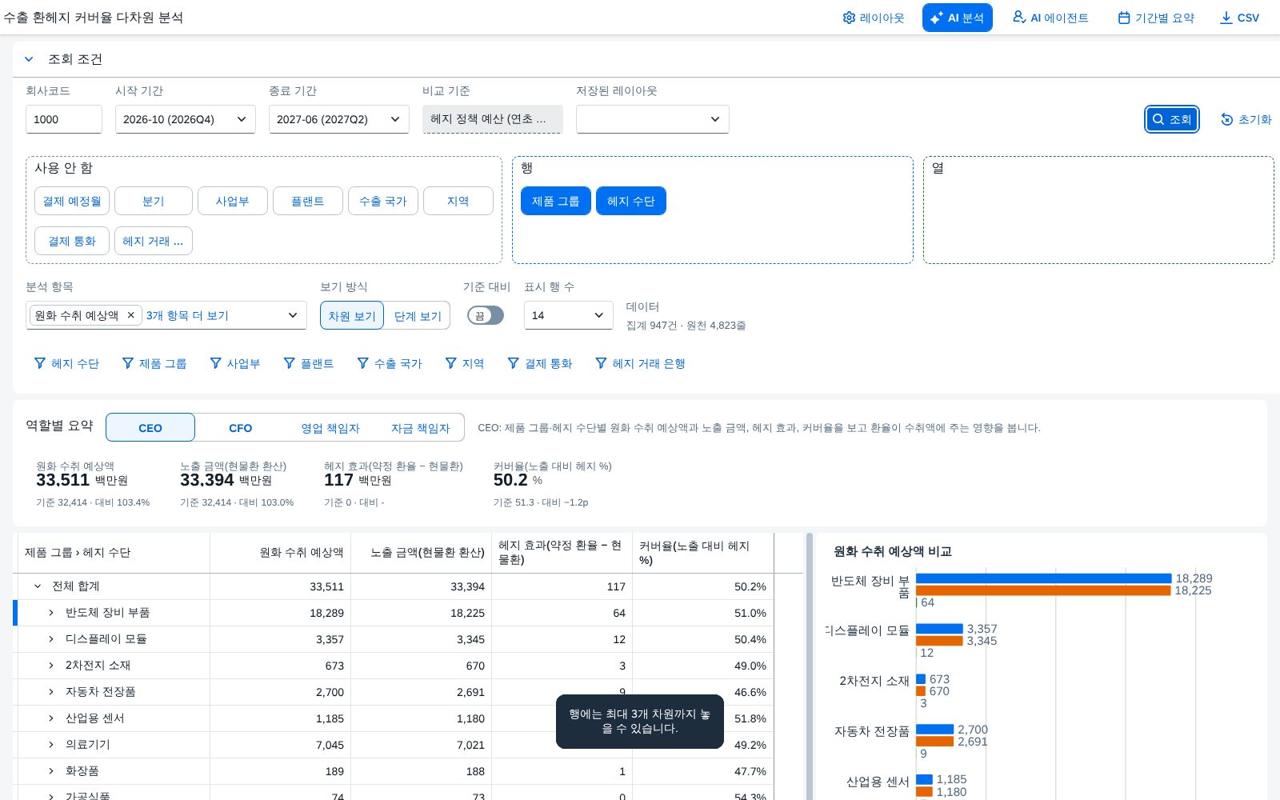Switch to the 영업 책임자 role tab

click(330, 428)
